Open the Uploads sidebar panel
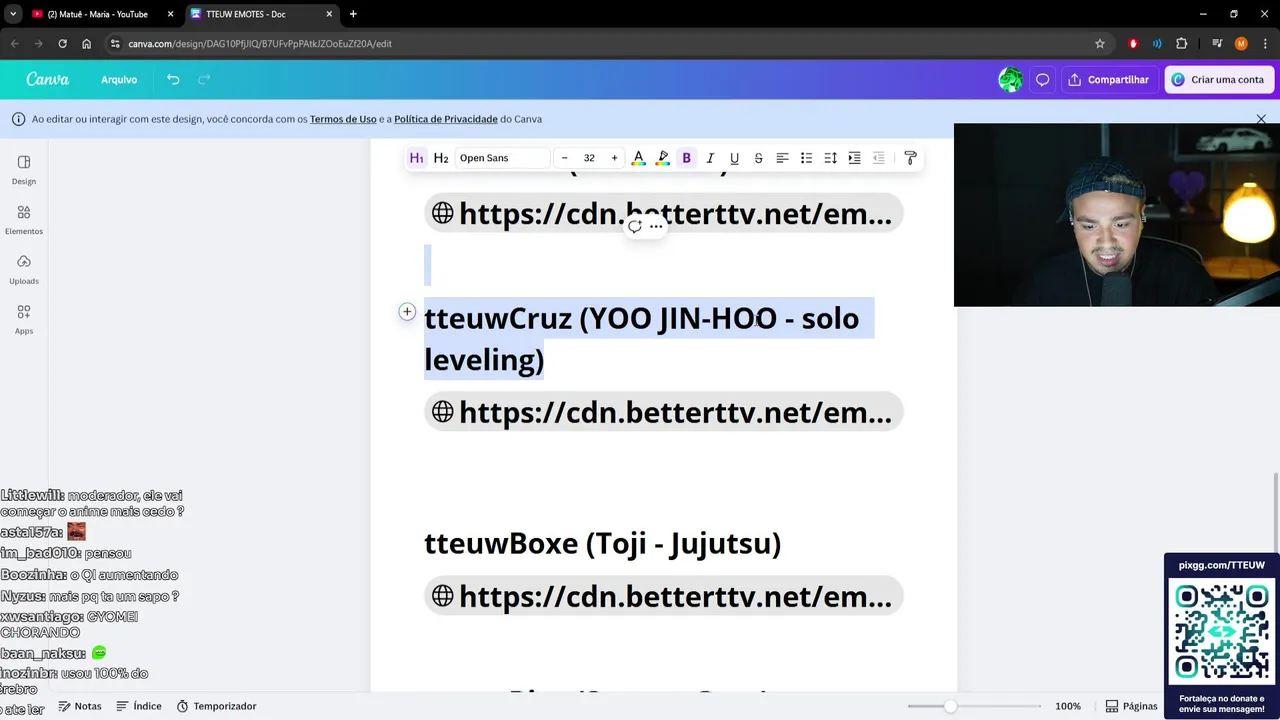Screen dimensions: 1280x720 pyautogui.click(x=24, y=270)
